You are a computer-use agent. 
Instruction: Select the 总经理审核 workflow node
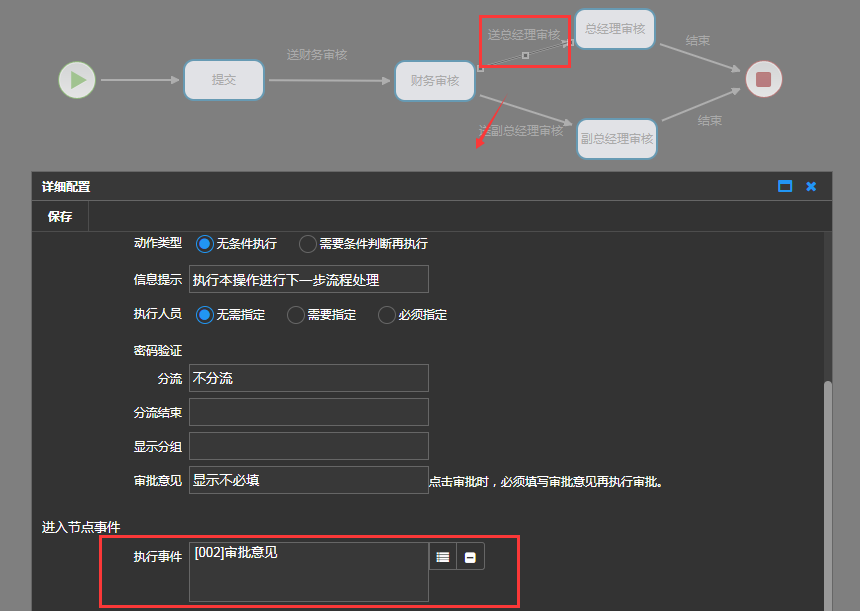pos(615,29)
